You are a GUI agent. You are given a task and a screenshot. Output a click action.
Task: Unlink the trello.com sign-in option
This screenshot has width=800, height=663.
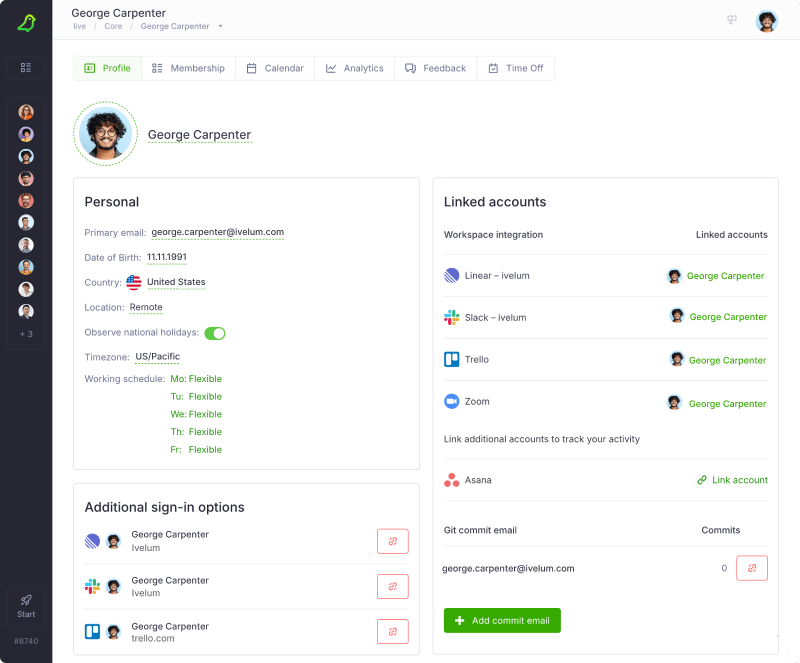pyautogui.click(x=393, y=632)
